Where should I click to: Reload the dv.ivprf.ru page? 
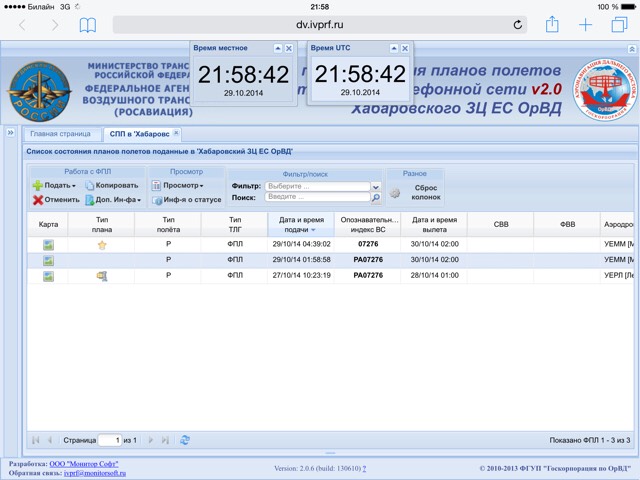pyautogui.click(x=517, y=25)
